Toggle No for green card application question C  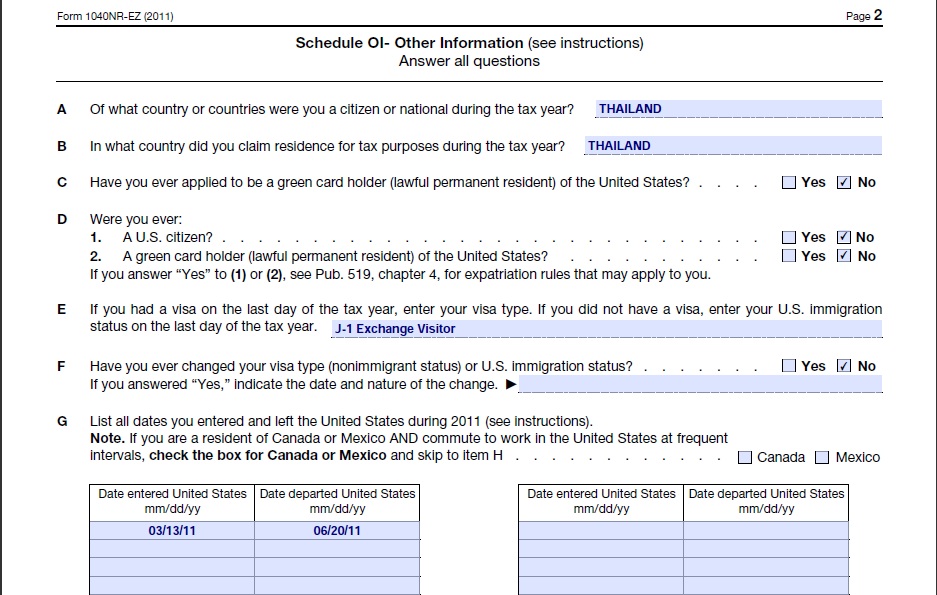pos(844,183)
